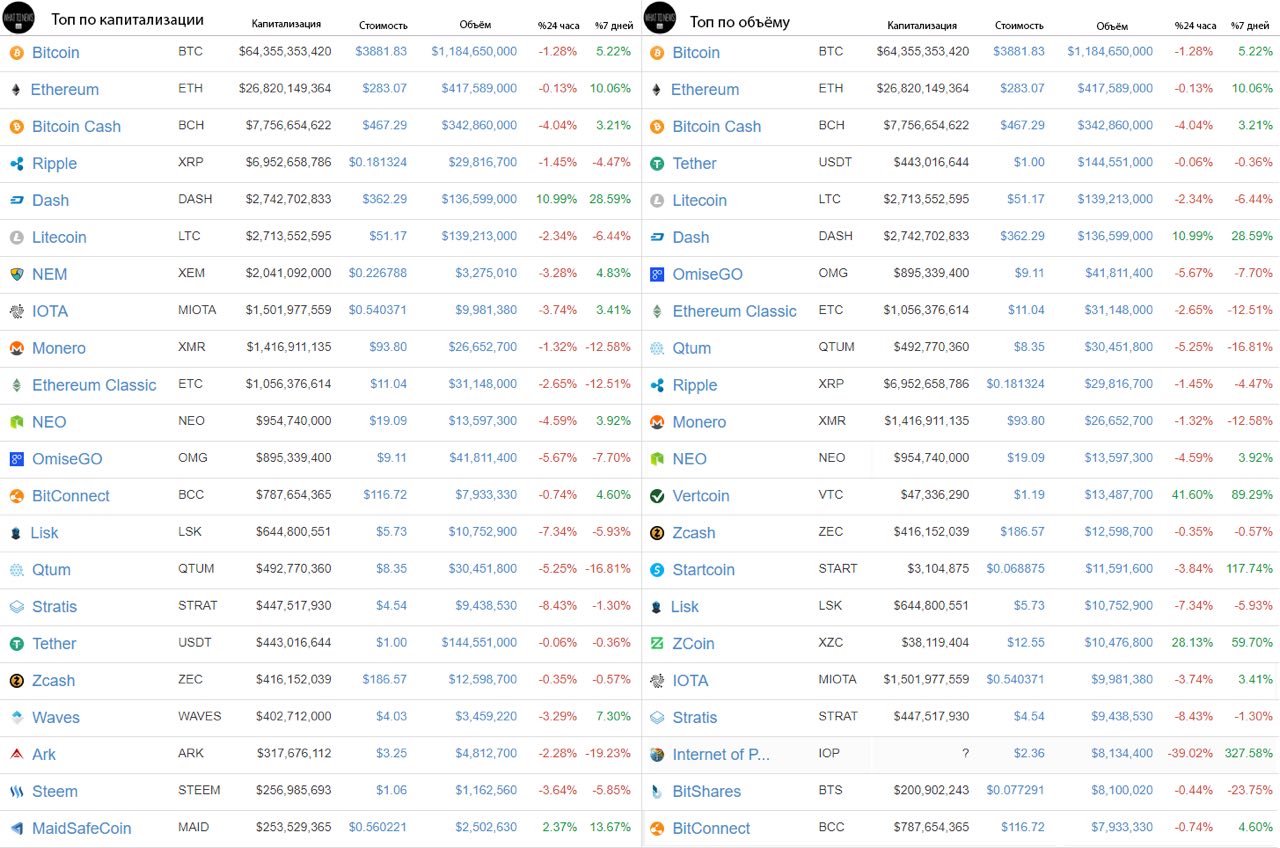Open the Waves coin link

pyautogui.click(x=55, y=717)
